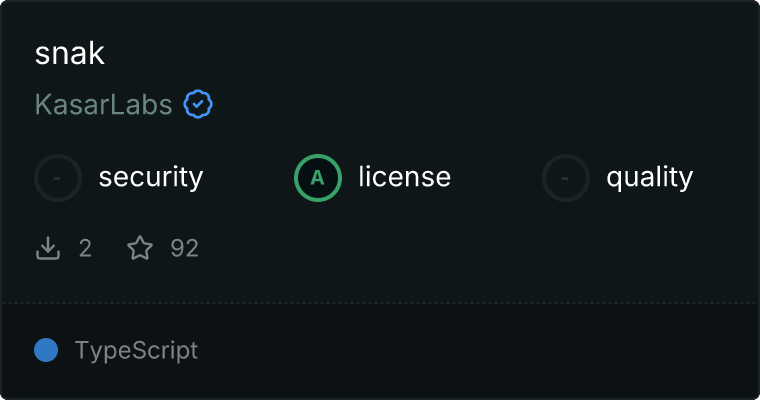Click the dashed divider above TypeScript
Screen dimensions: 760x400
(x=380, y=303)
